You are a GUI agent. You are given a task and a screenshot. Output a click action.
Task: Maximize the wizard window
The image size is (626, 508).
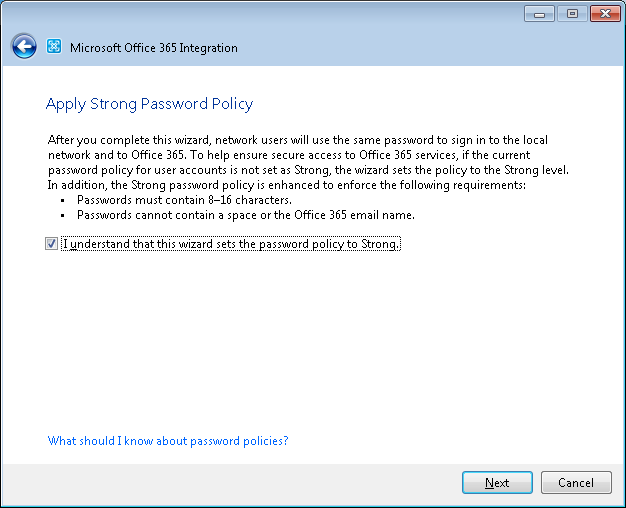click(x=572, y=14)
